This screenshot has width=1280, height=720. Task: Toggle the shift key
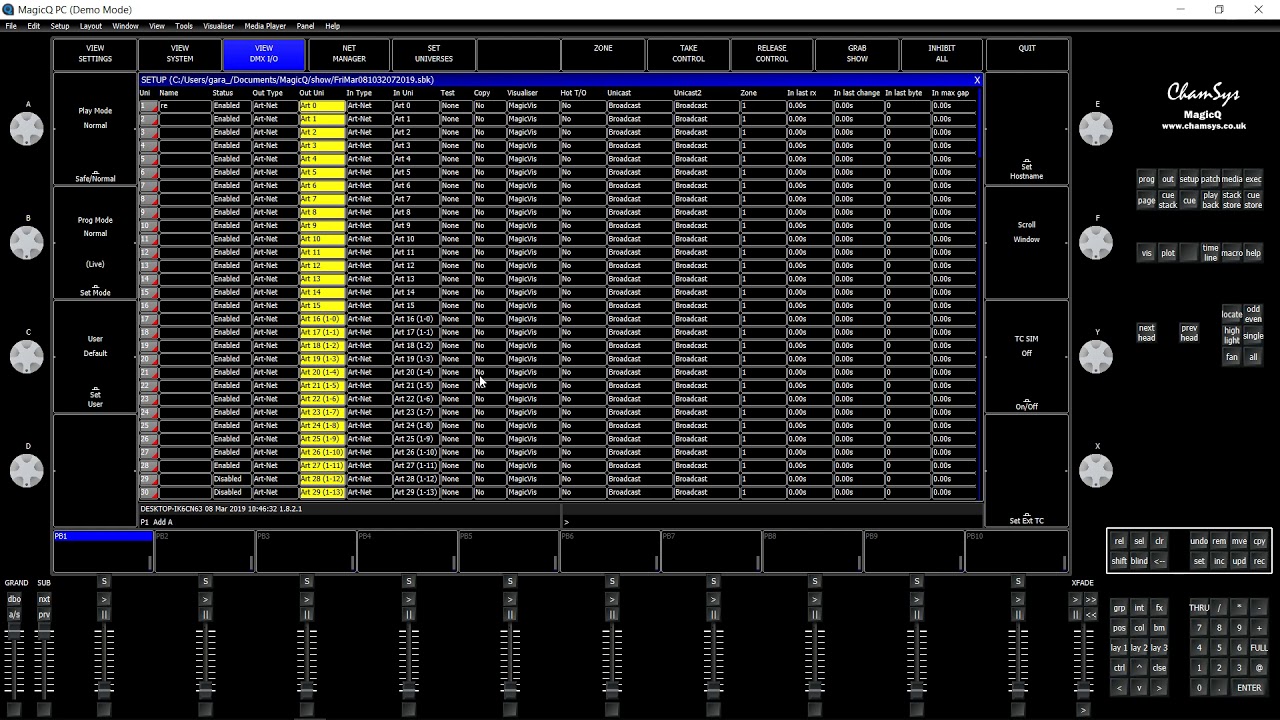point(1119,561)
